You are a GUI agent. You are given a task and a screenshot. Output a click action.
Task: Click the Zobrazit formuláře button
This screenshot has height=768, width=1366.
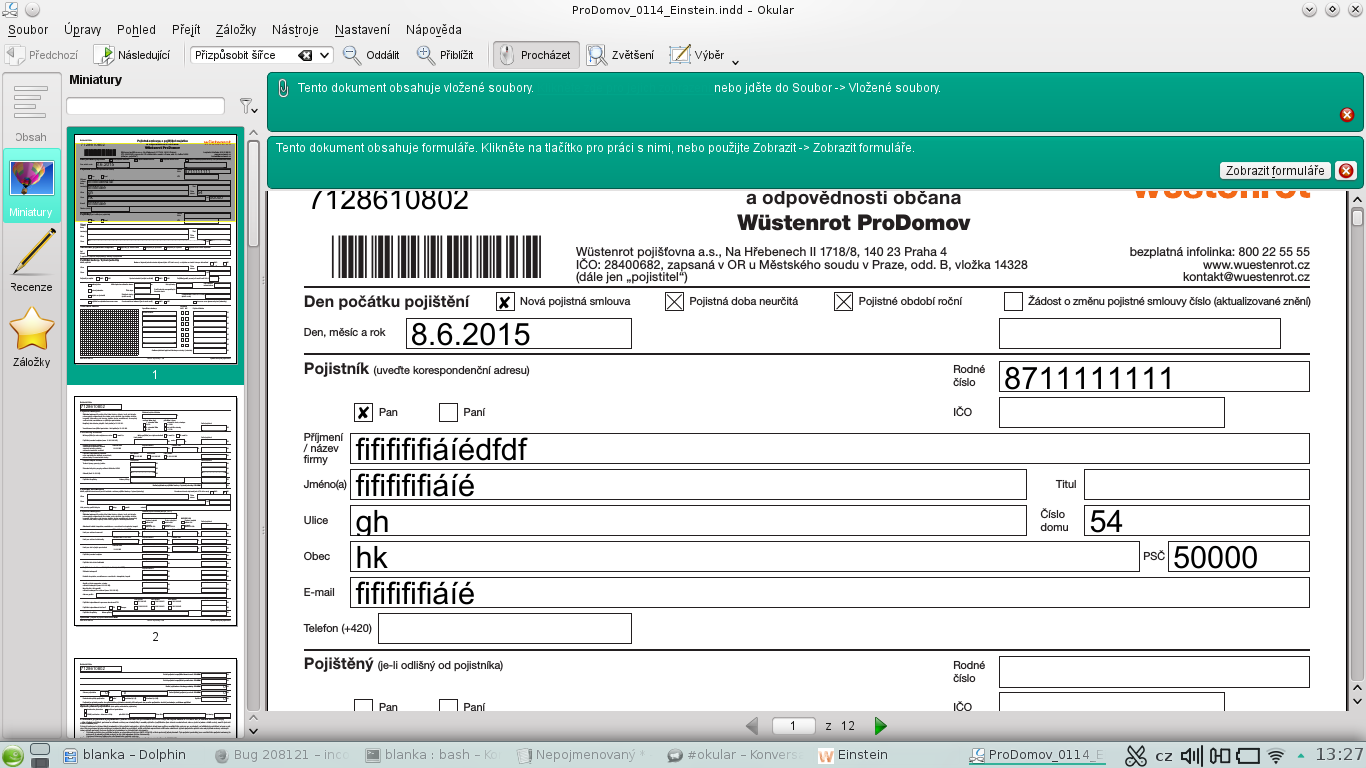click(1275, 171)
